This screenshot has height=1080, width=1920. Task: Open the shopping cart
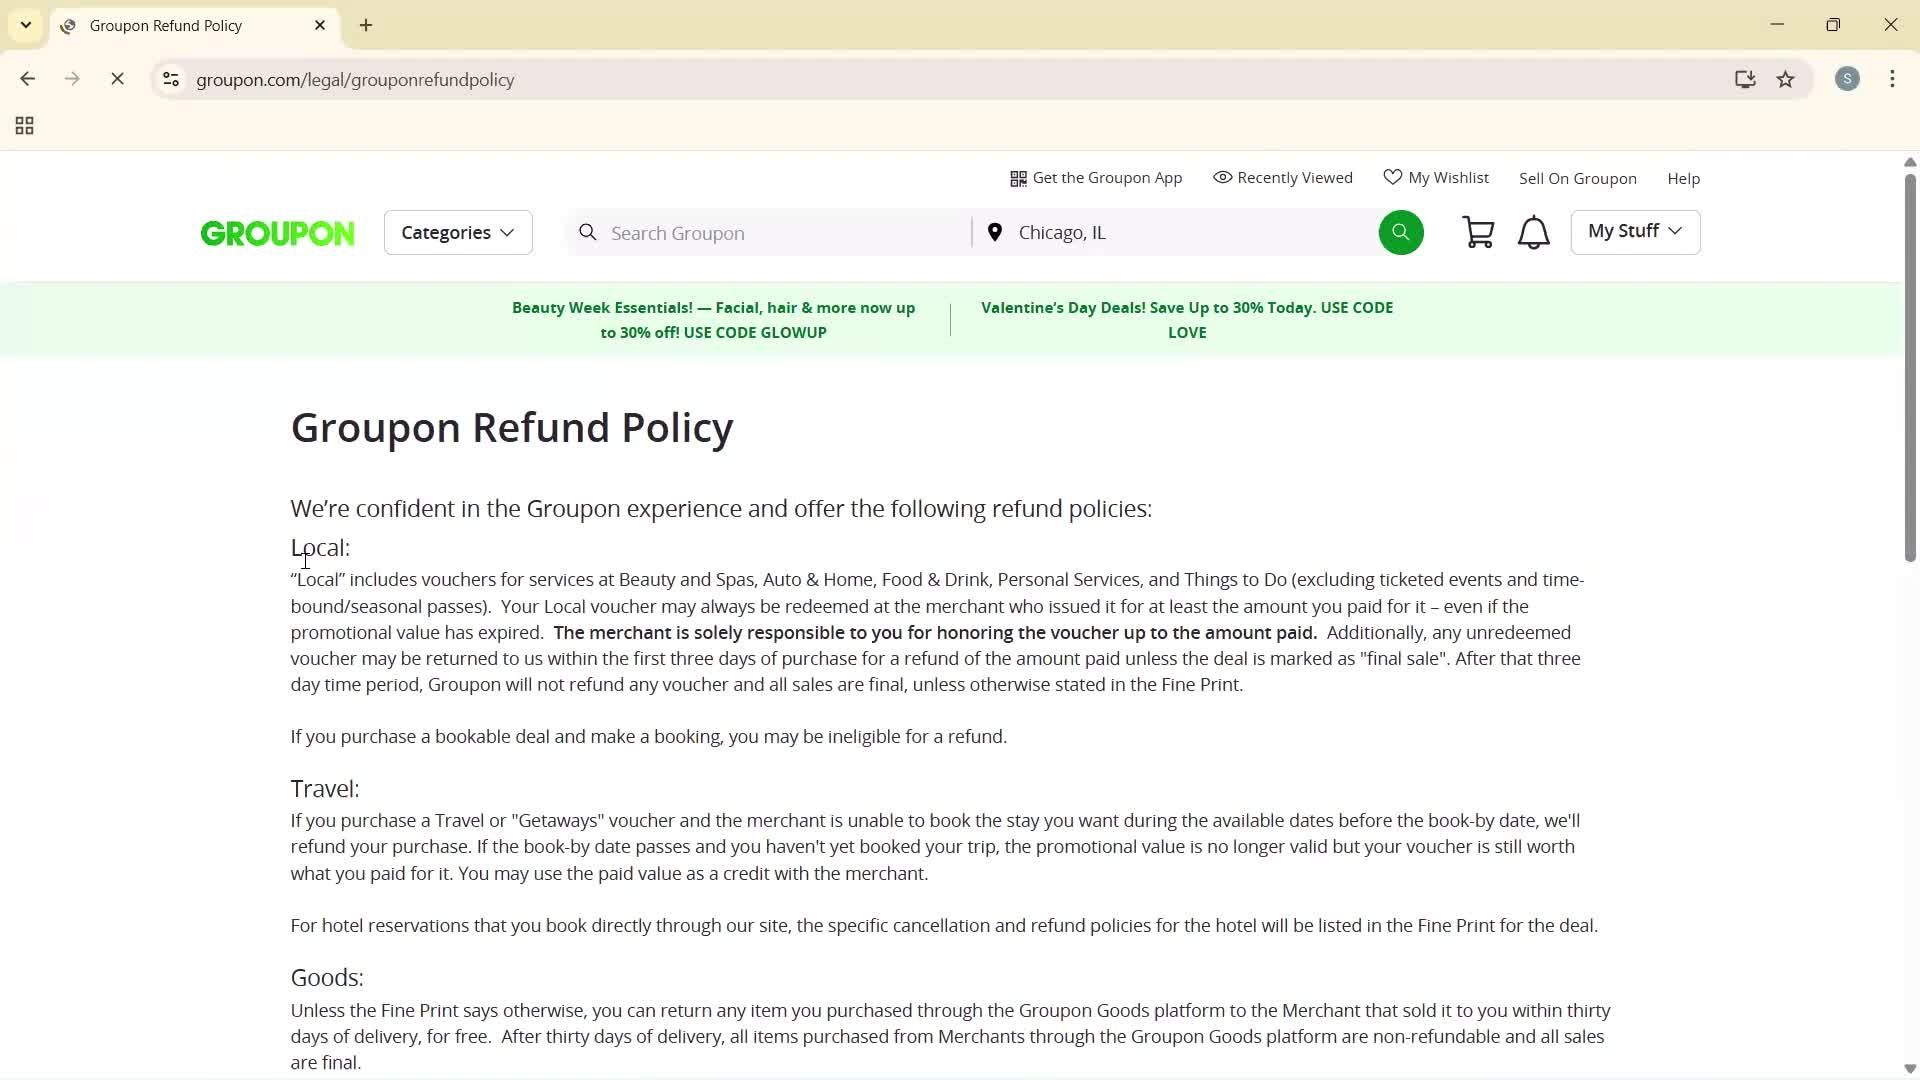[1478, 231]
